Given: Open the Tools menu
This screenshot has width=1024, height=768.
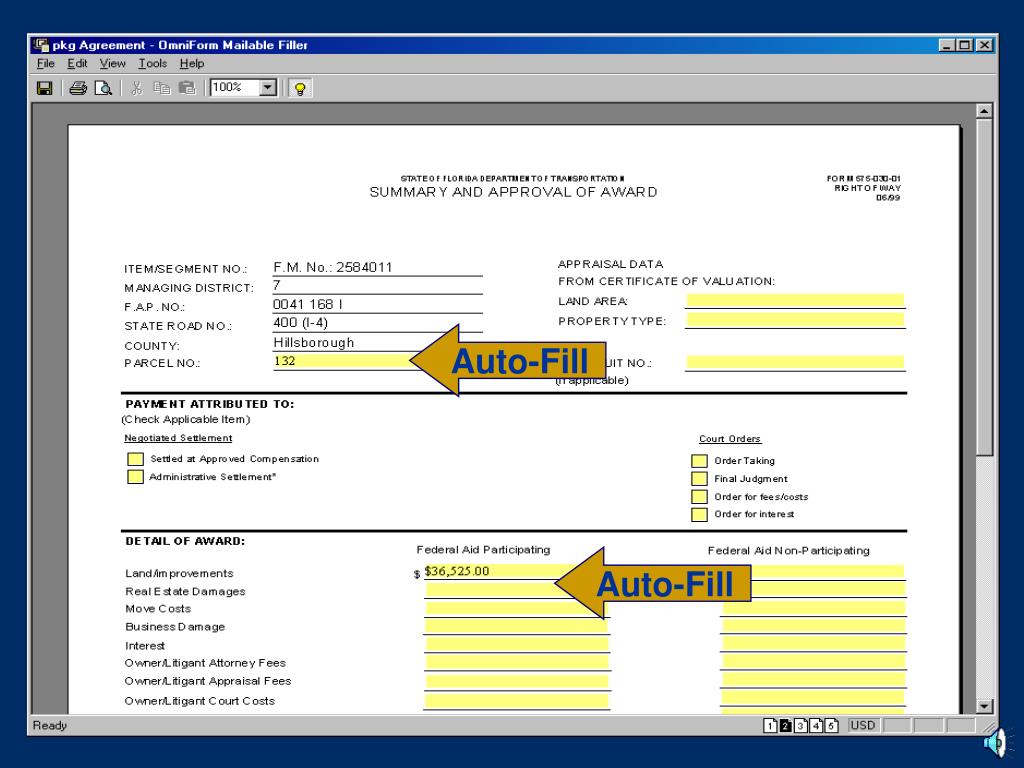Looking at the screenshot, I should 153,63.
